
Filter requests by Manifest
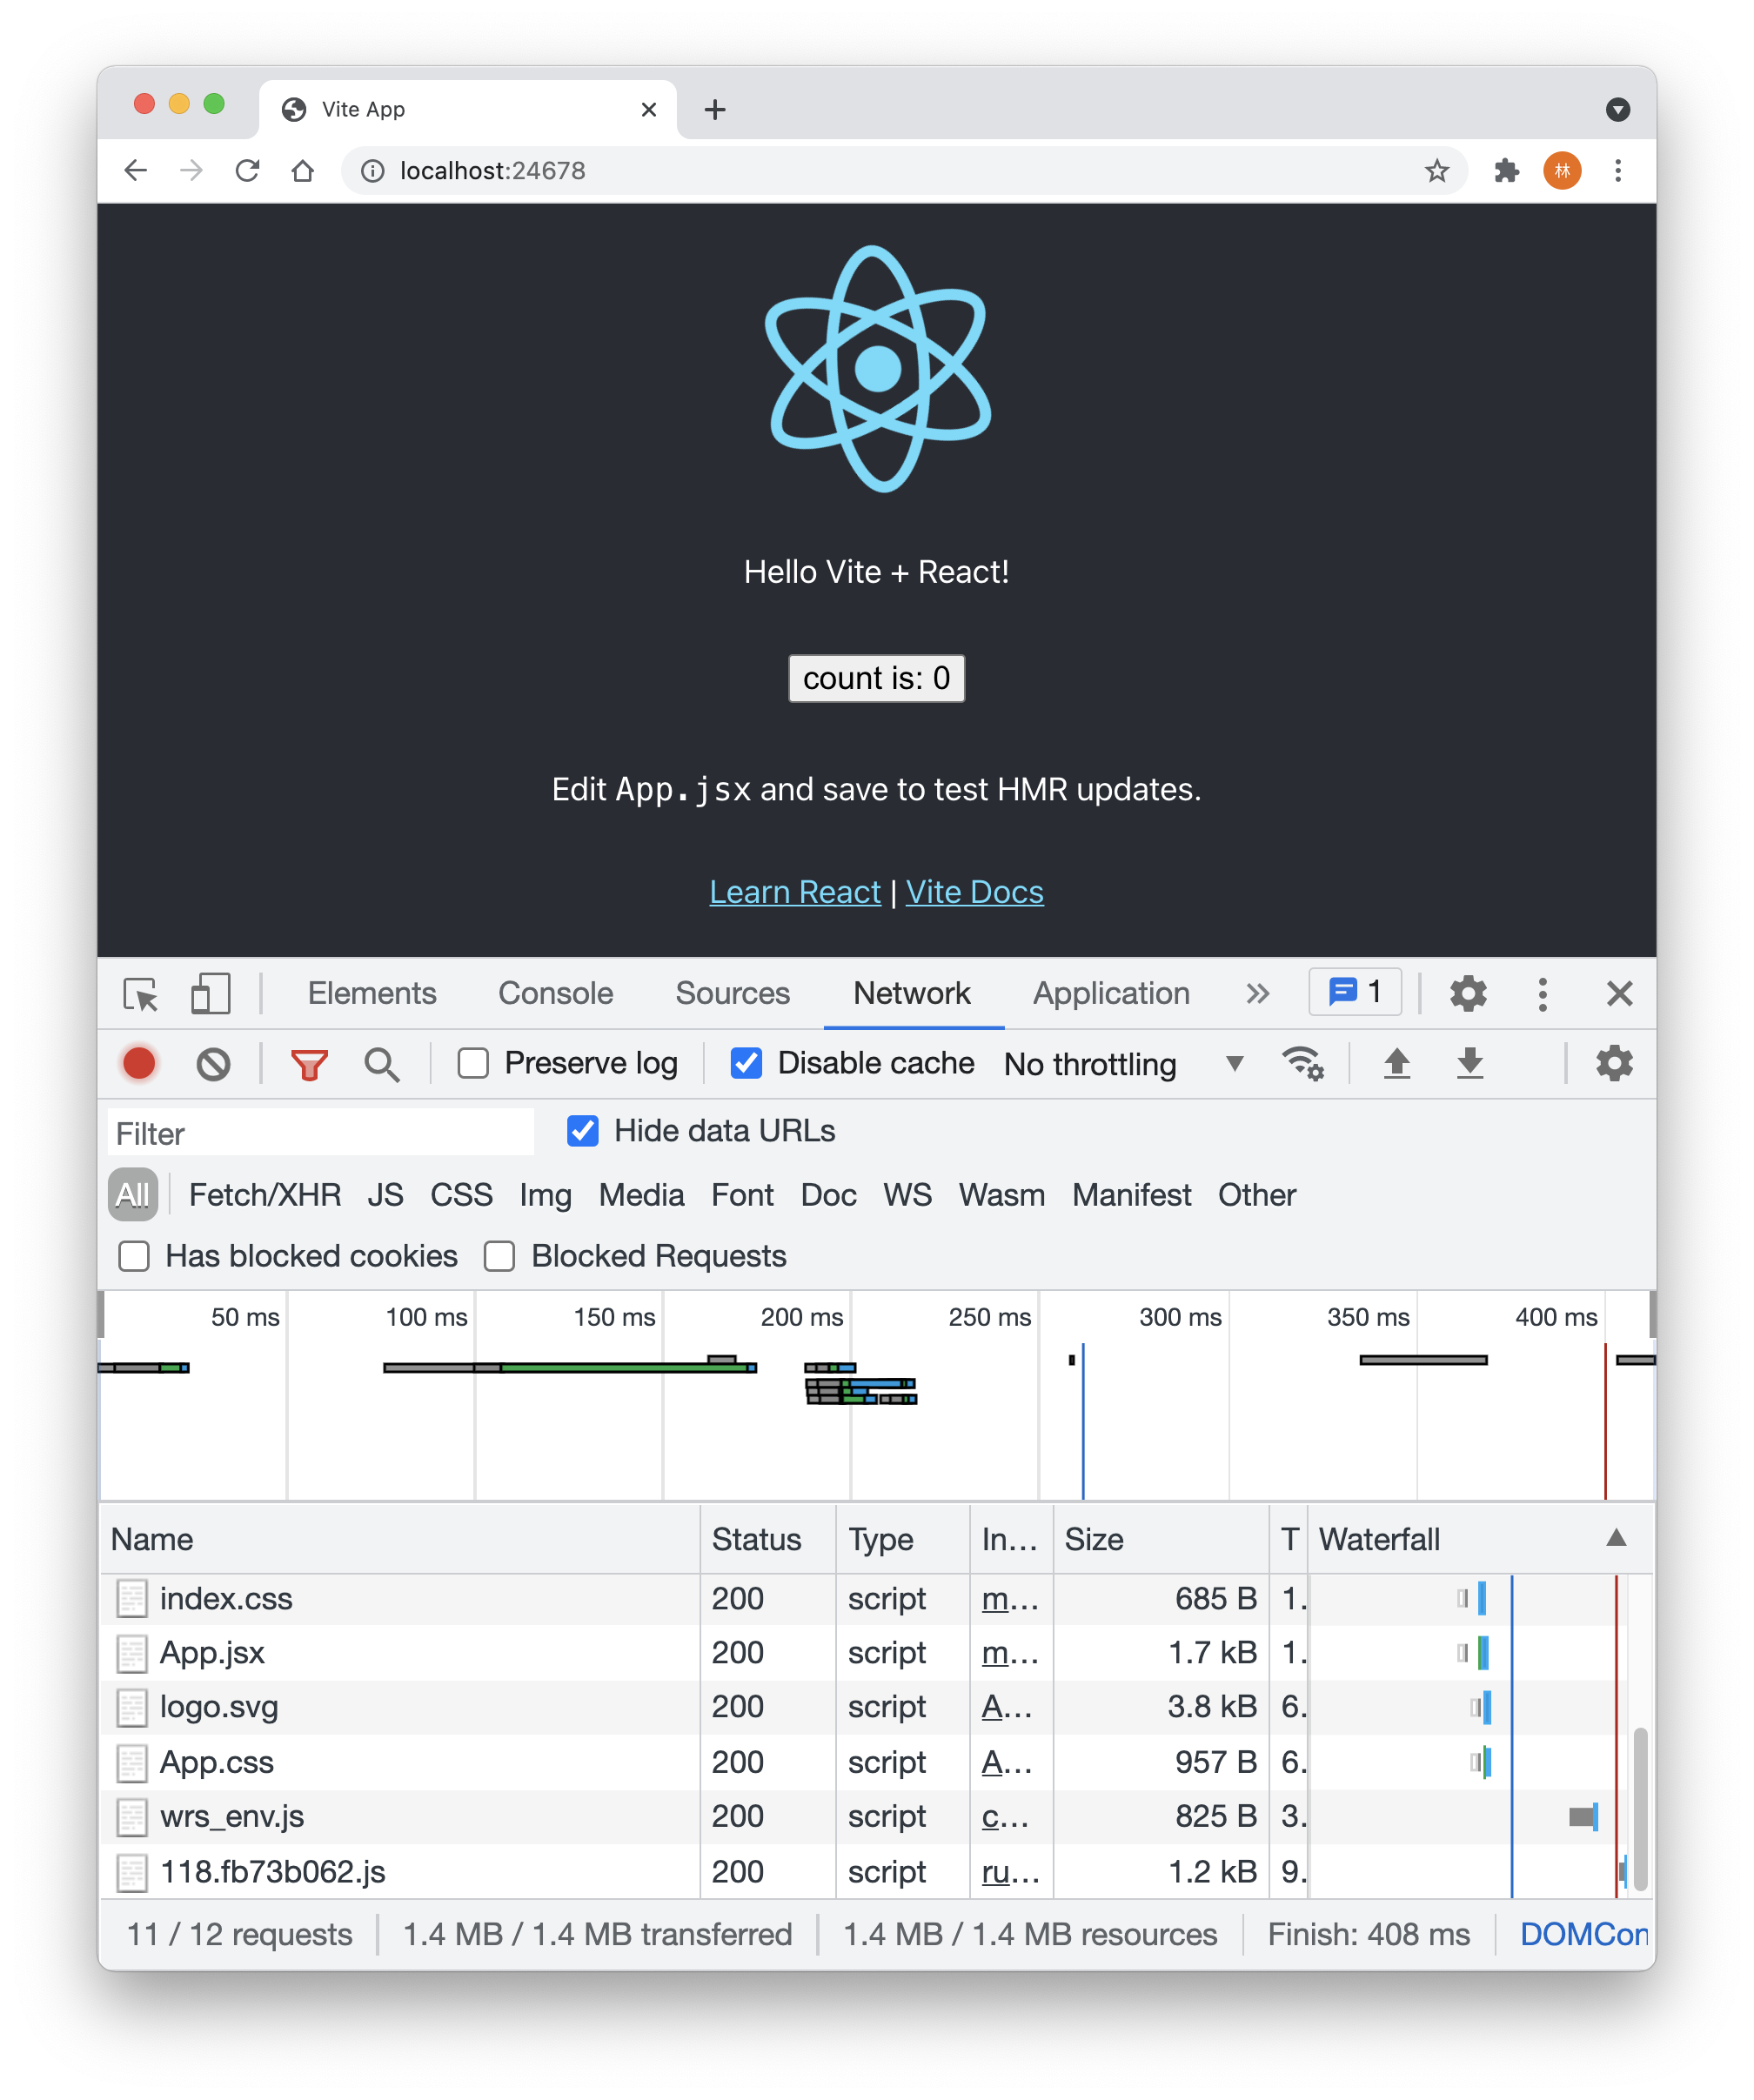[1131, 1195]
